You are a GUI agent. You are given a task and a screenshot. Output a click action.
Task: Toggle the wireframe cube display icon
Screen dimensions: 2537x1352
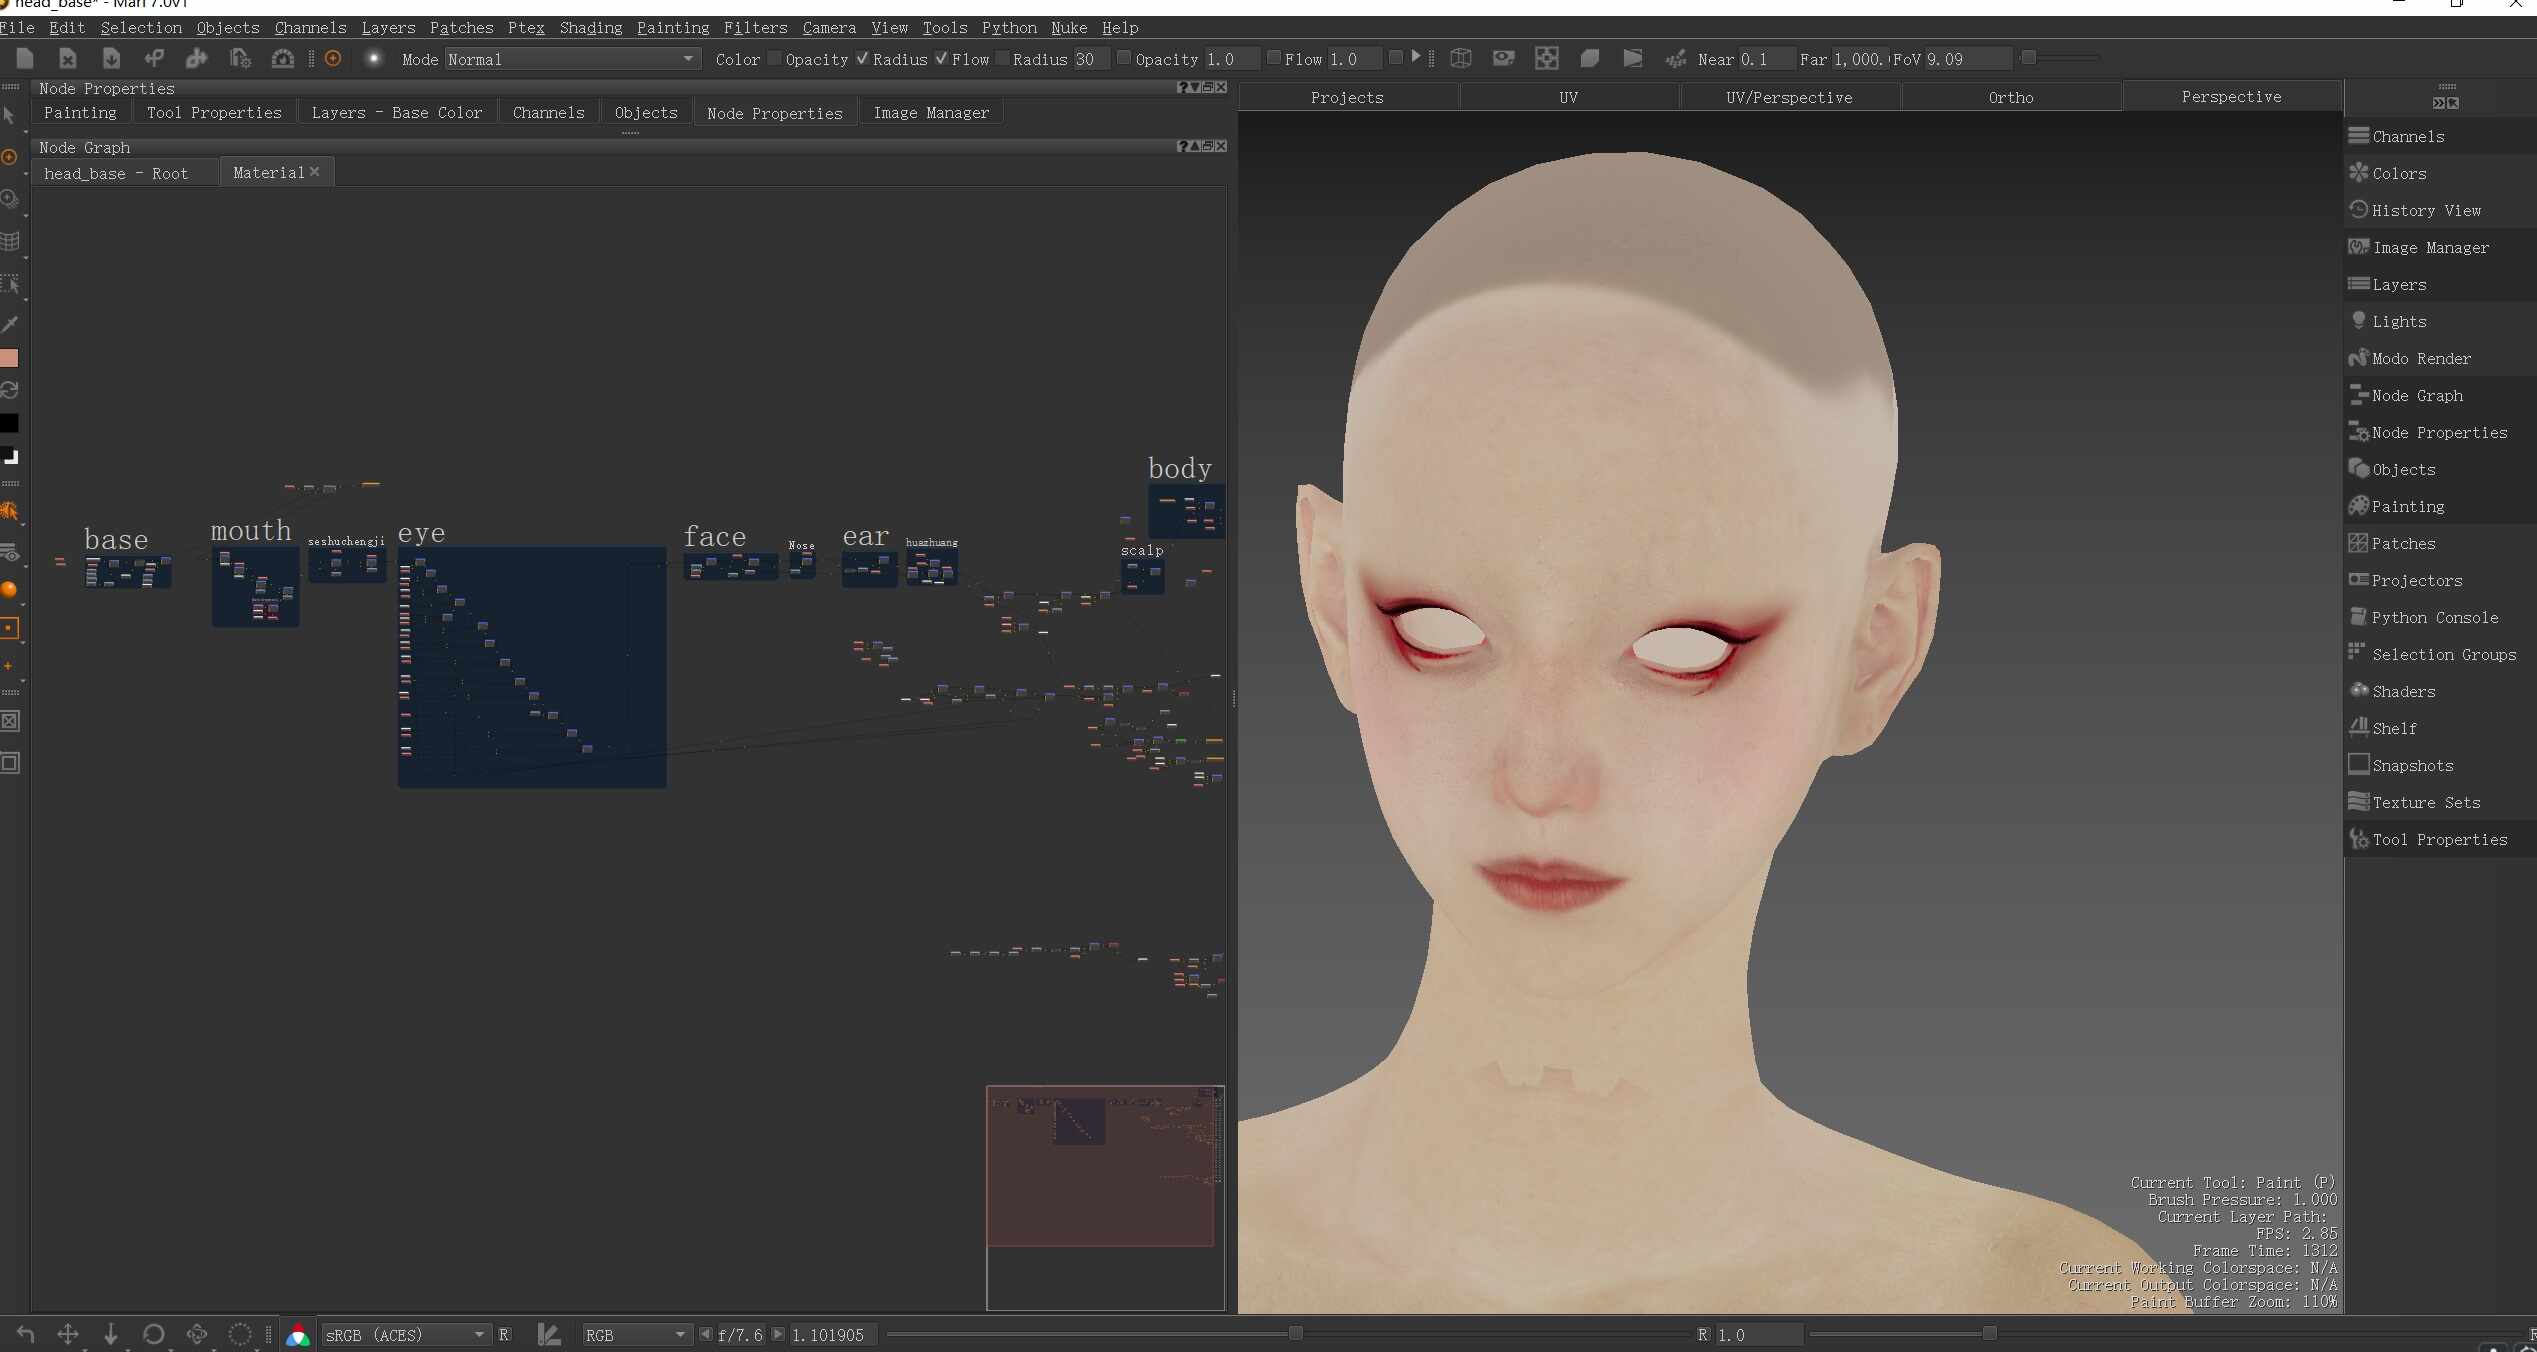[1461, 59]
